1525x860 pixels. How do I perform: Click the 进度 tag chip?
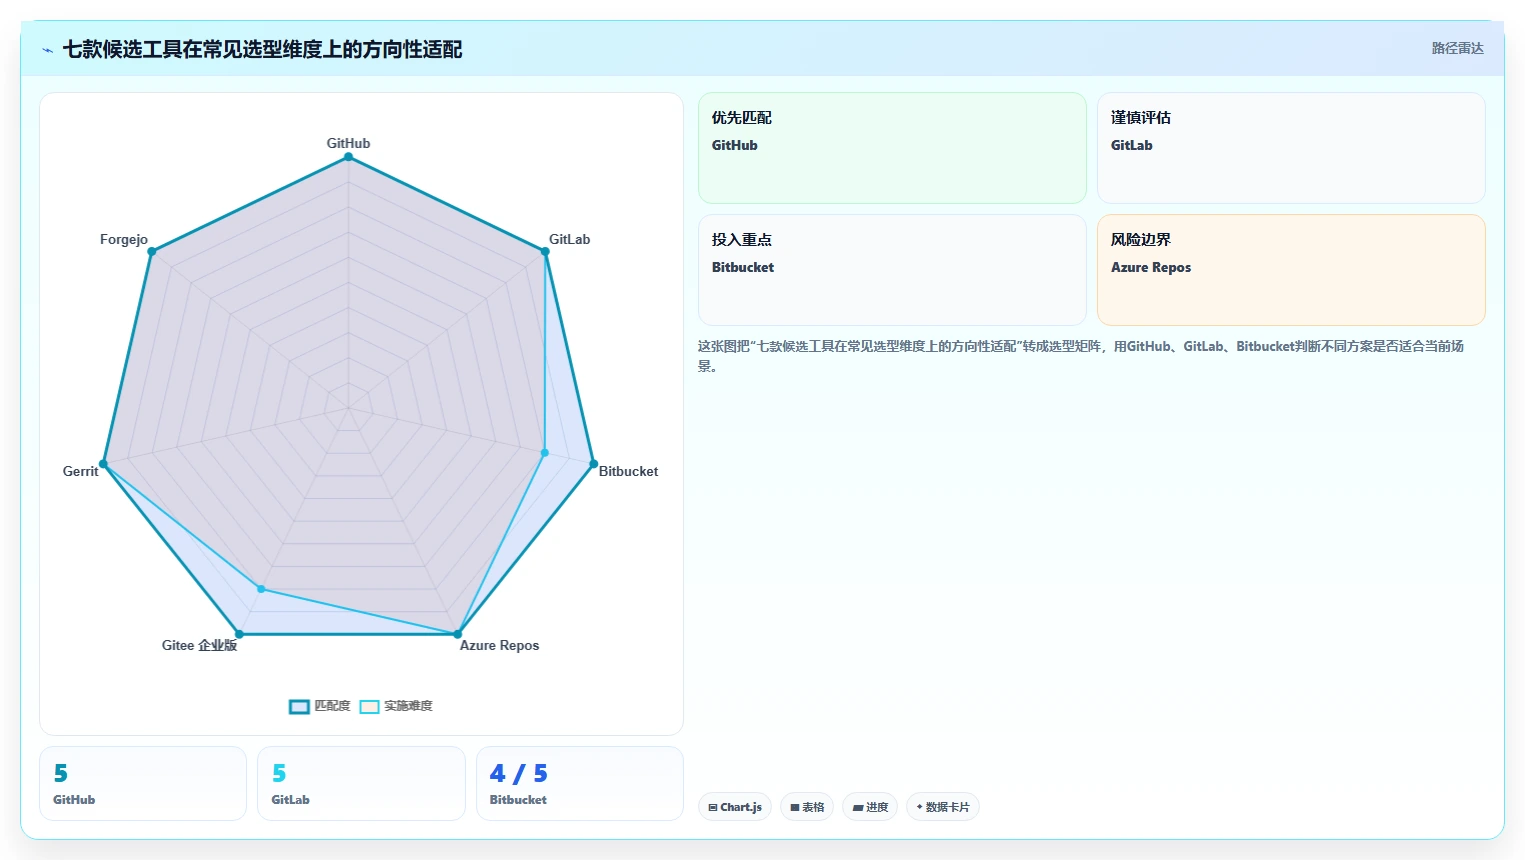870,807
